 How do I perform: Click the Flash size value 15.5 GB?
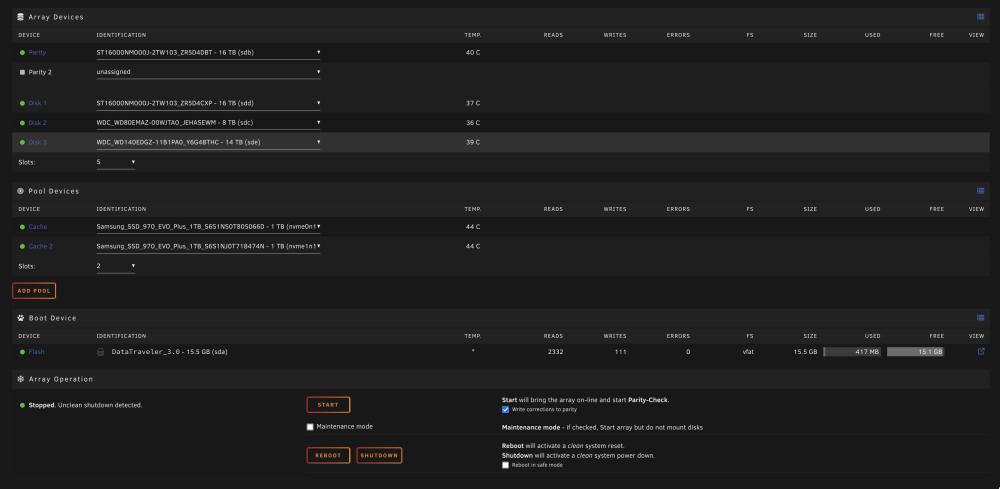click(x=805, y=351)
